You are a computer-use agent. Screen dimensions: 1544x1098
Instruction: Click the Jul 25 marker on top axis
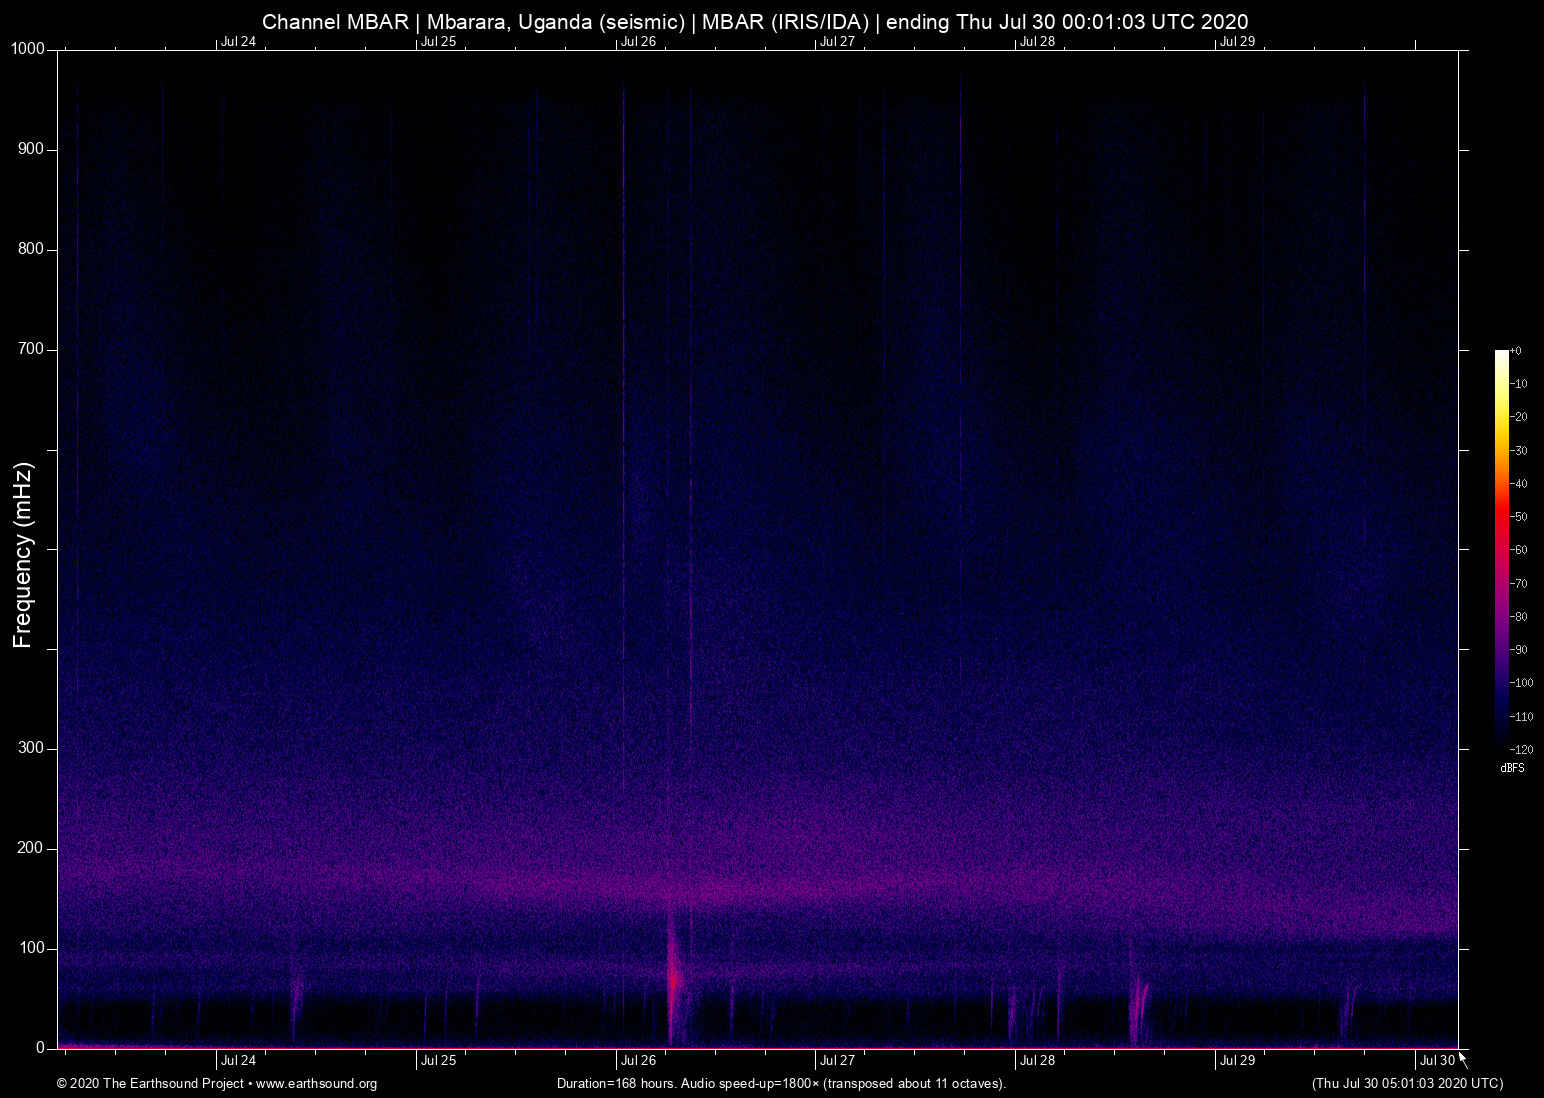[438, 42]
